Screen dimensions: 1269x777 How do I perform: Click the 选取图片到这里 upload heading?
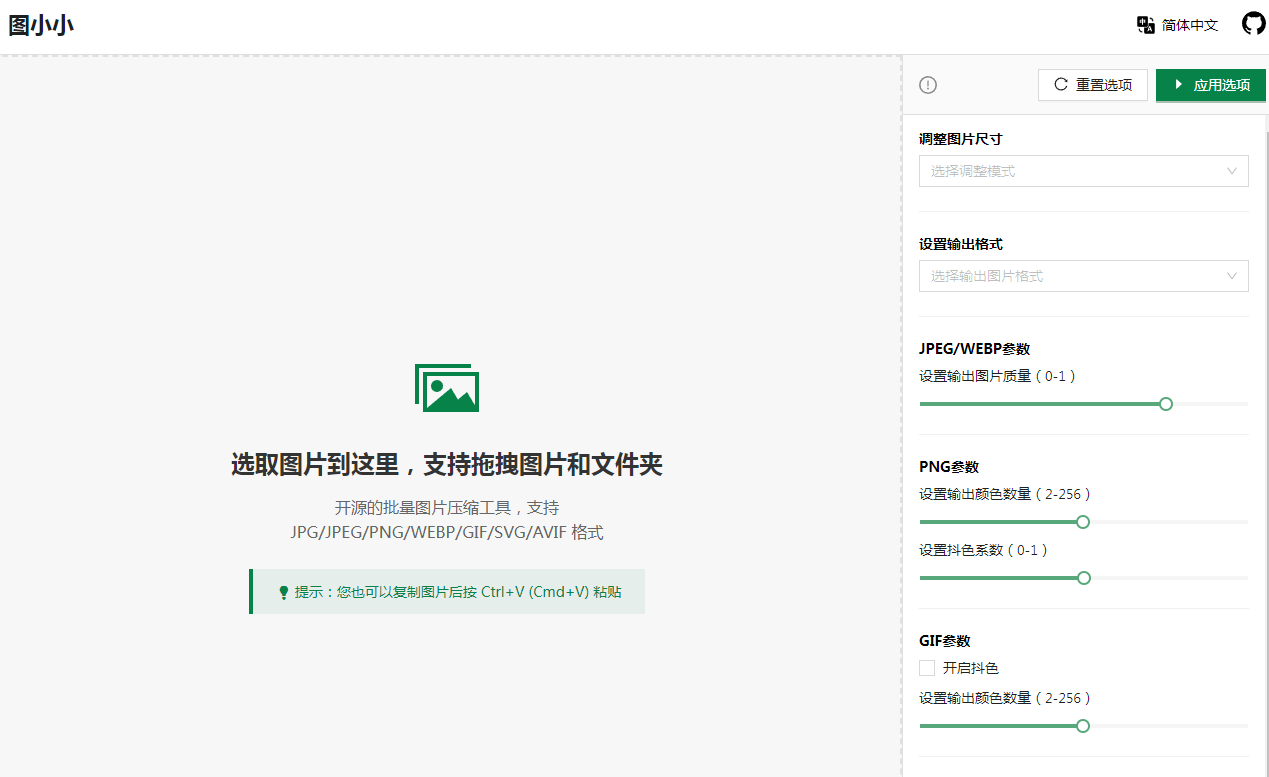tap(447, 465)
